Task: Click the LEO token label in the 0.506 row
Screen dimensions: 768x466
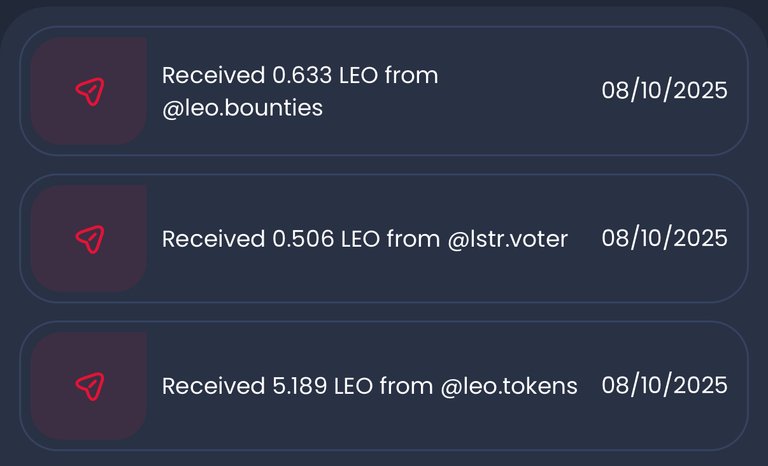Action: pos(360,239)
